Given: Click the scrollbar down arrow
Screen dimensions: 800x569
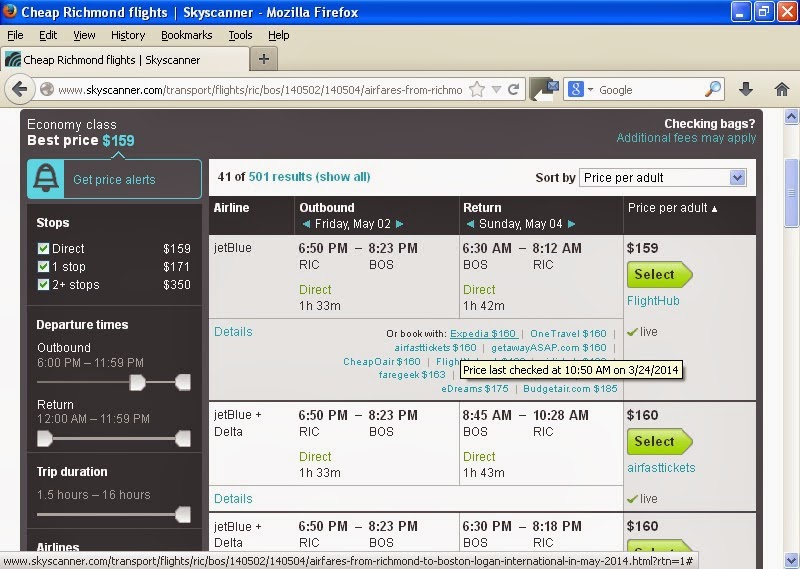Looking at the screenshot, I should click(791, 559).
